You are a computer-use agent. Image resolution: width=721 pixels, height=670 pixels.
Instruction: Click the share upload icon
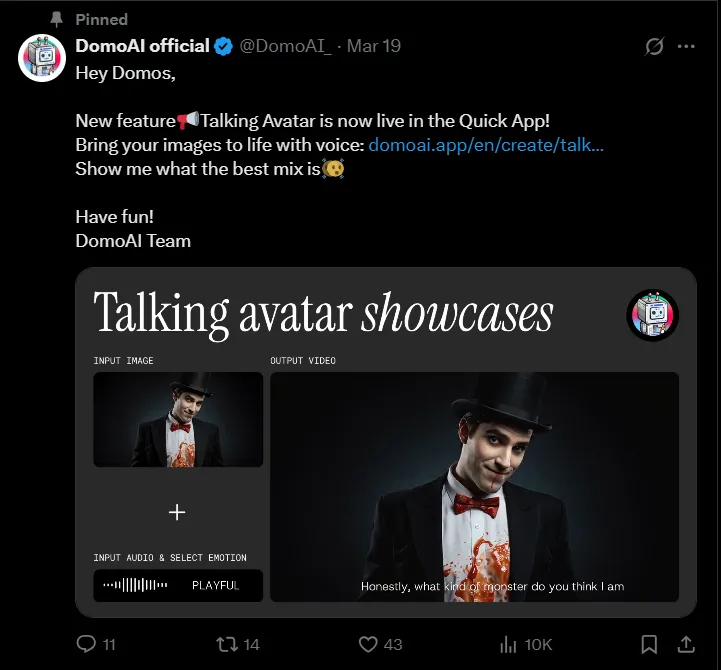pyautogui.click(x=686, y=644)
